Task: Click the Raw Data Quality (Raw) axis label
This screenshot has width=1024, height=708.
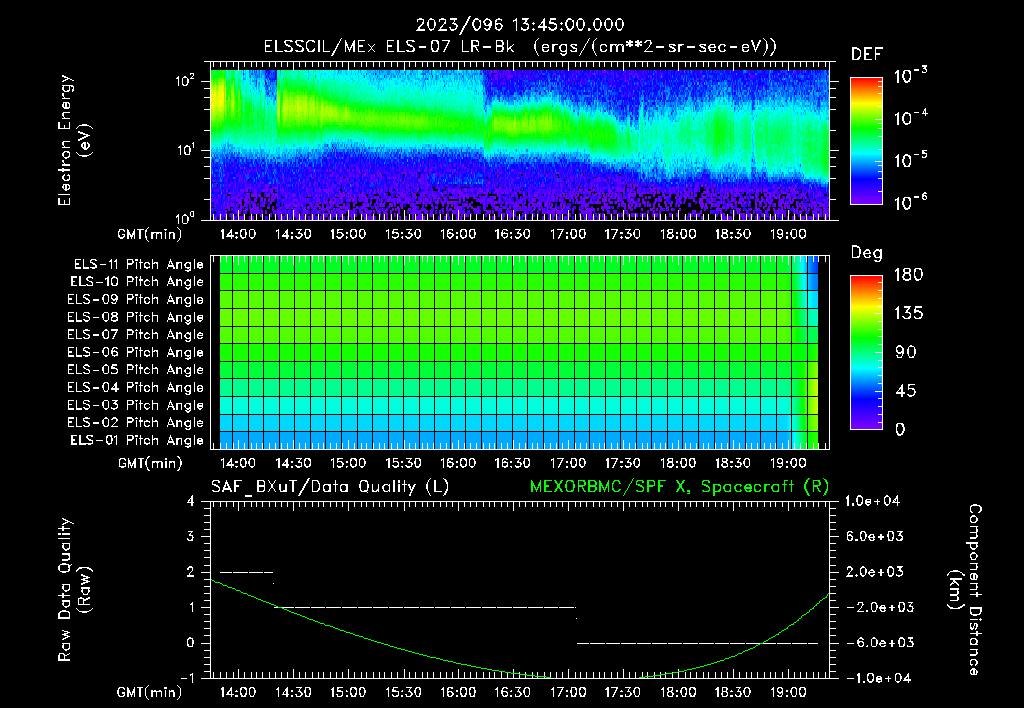Action: tap(74, 590)
